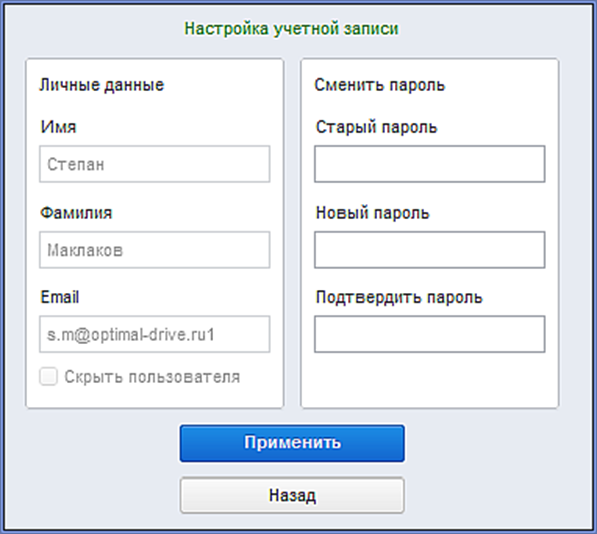Click the Скрыть пользователя label text
Viewport: 597px width, 534px height.
pyautogui.click(x=152, y=377)
